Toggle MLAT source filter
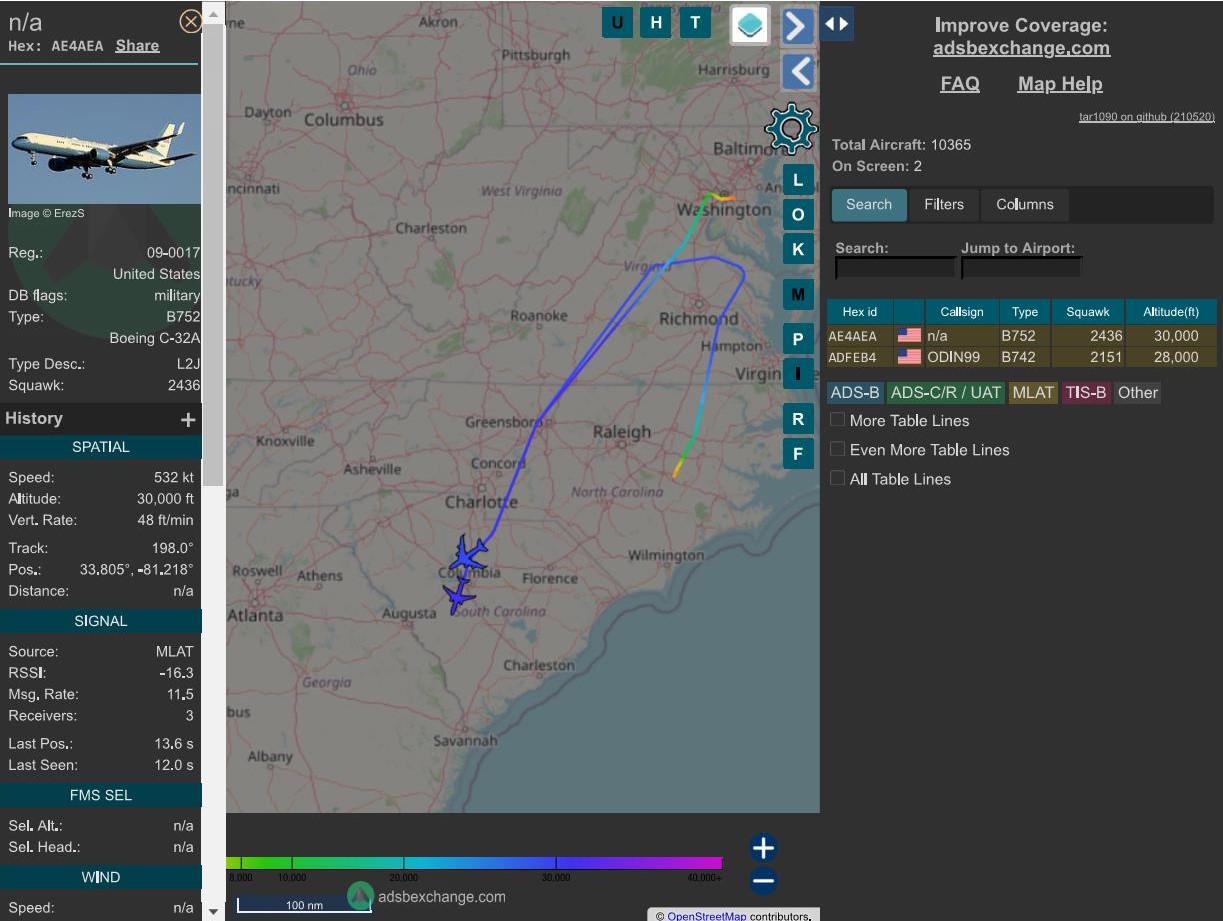The image size is (1223, 921). coord(1033,393)
